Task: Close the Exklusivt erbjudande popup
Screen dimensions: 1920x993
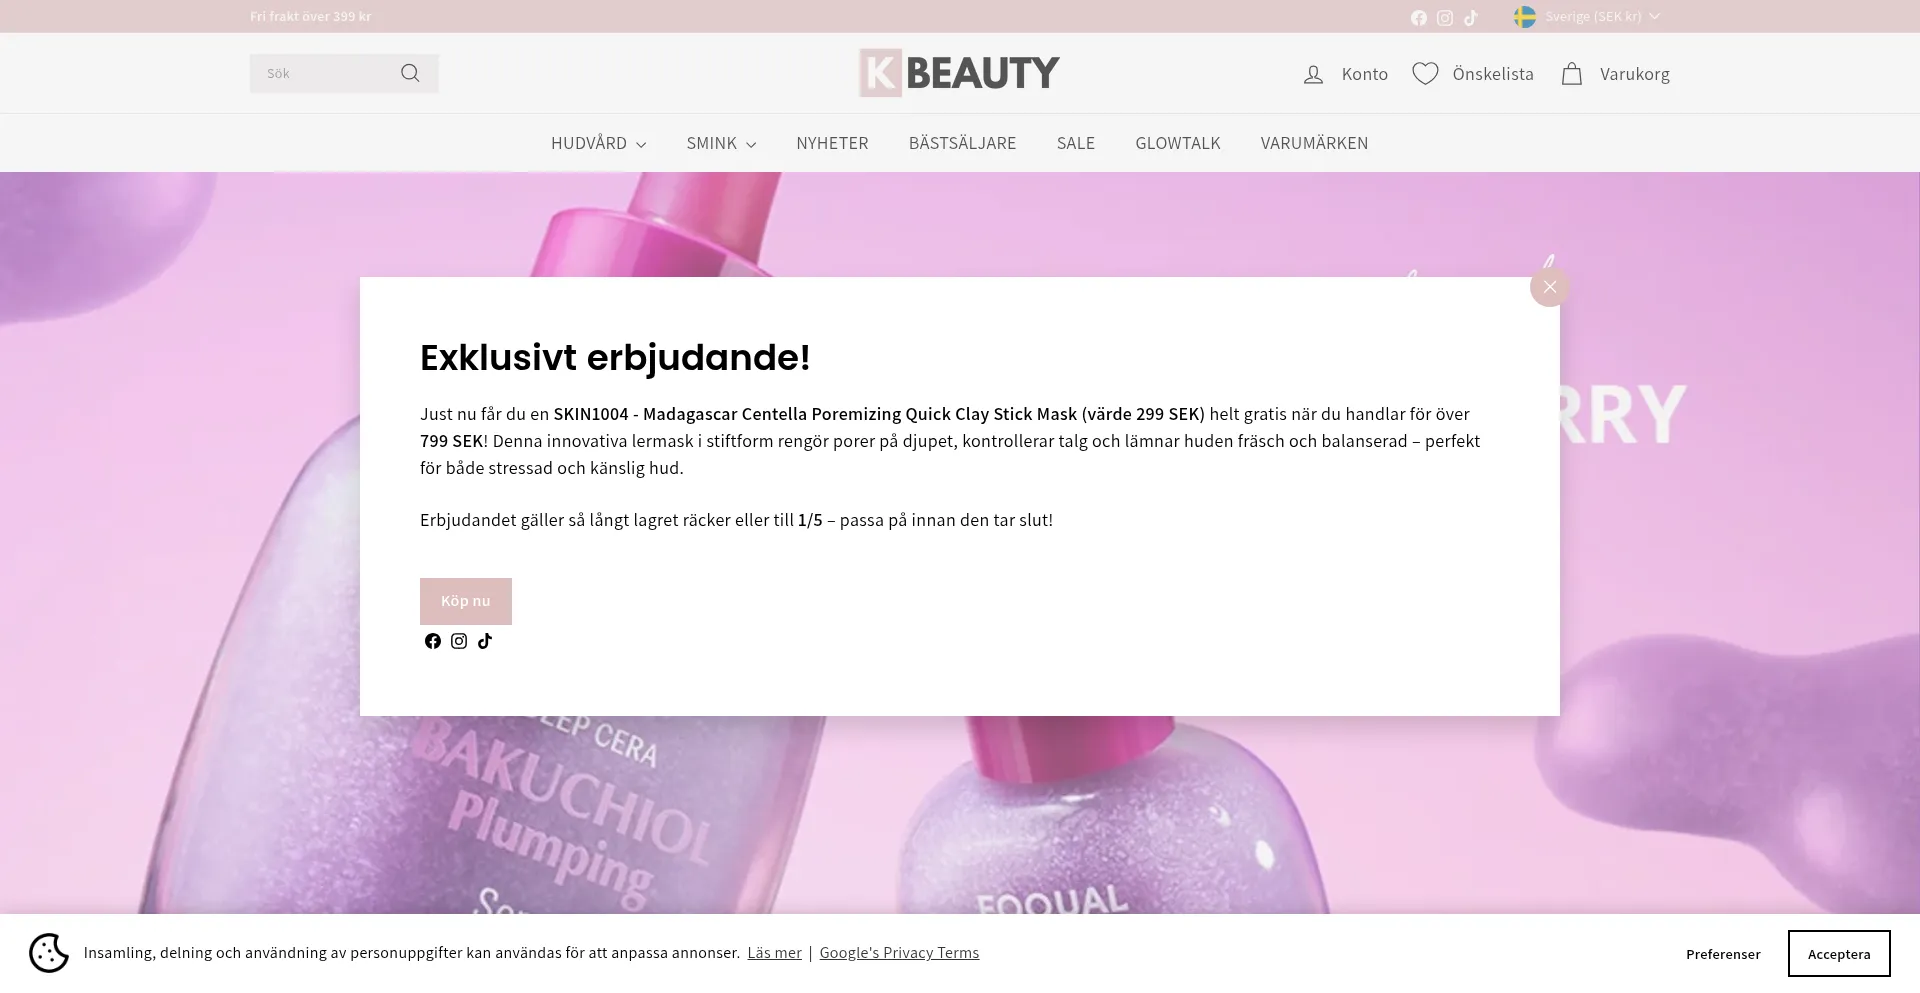Action: pos(1550,287)
